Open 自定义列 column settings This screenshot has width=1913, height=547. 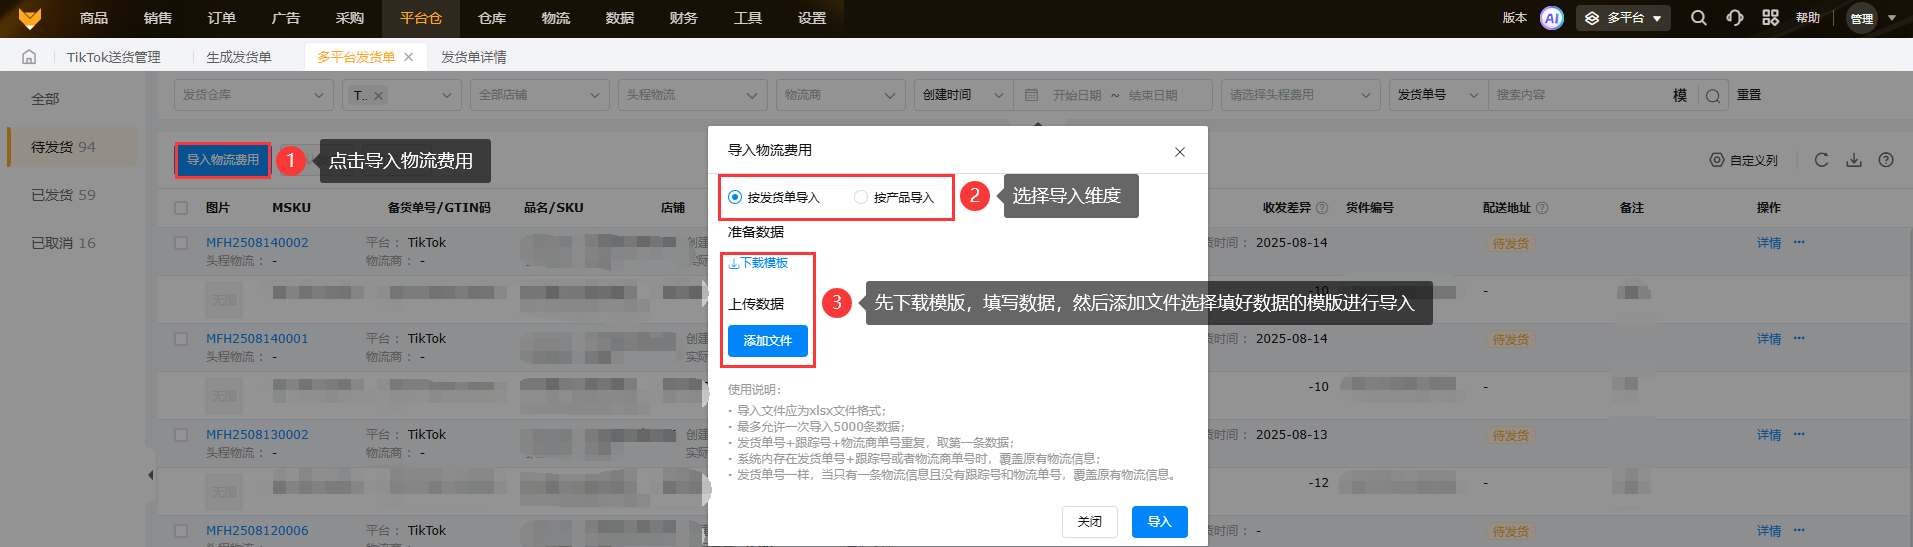1743,160
